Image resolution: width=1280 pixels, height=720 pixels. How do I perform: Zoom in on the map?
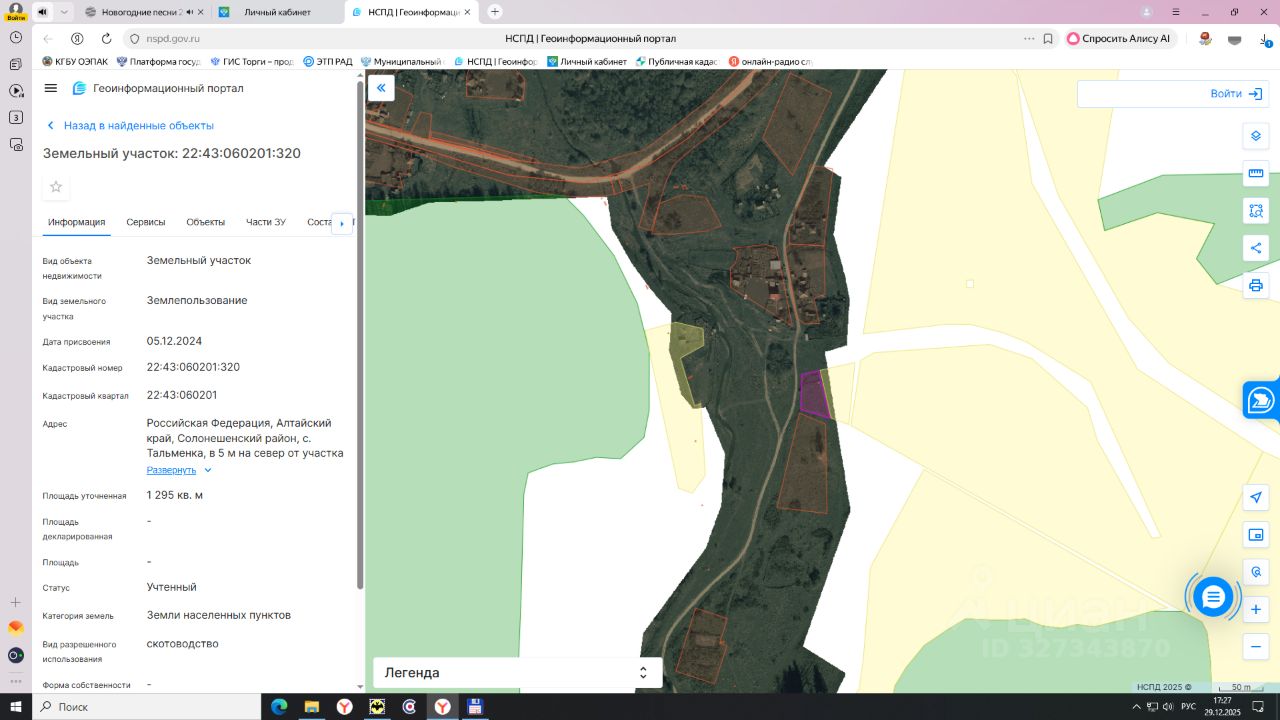pos(1257,610)
